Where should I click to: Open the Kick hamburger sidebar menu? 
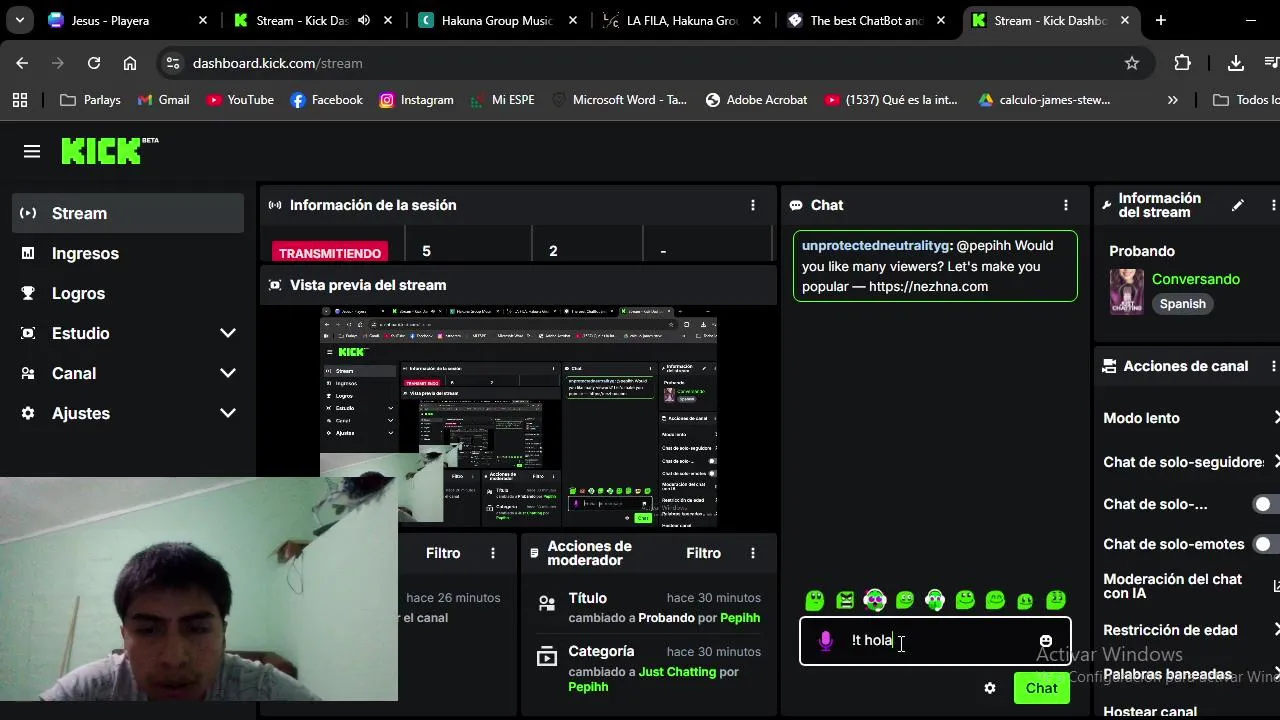click(32, 152)
